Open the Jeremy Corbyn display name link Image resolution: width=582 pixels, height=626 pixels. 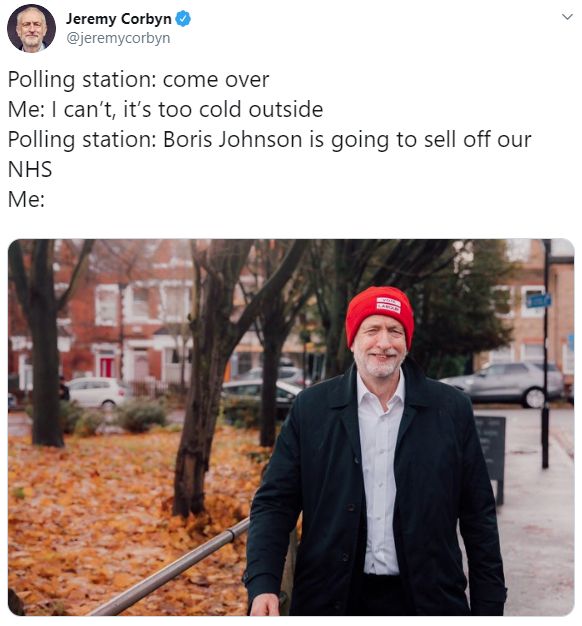coord(118,19)
